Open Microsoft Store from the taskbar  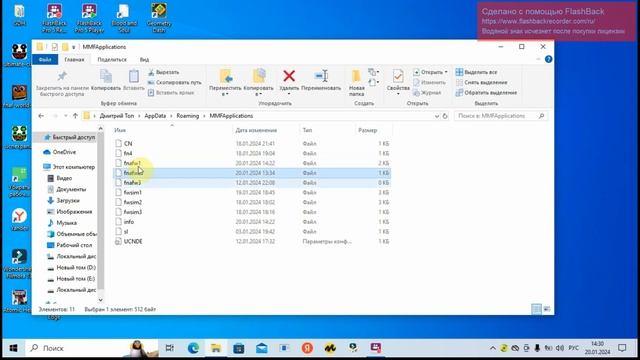click(x=239, y=348)
